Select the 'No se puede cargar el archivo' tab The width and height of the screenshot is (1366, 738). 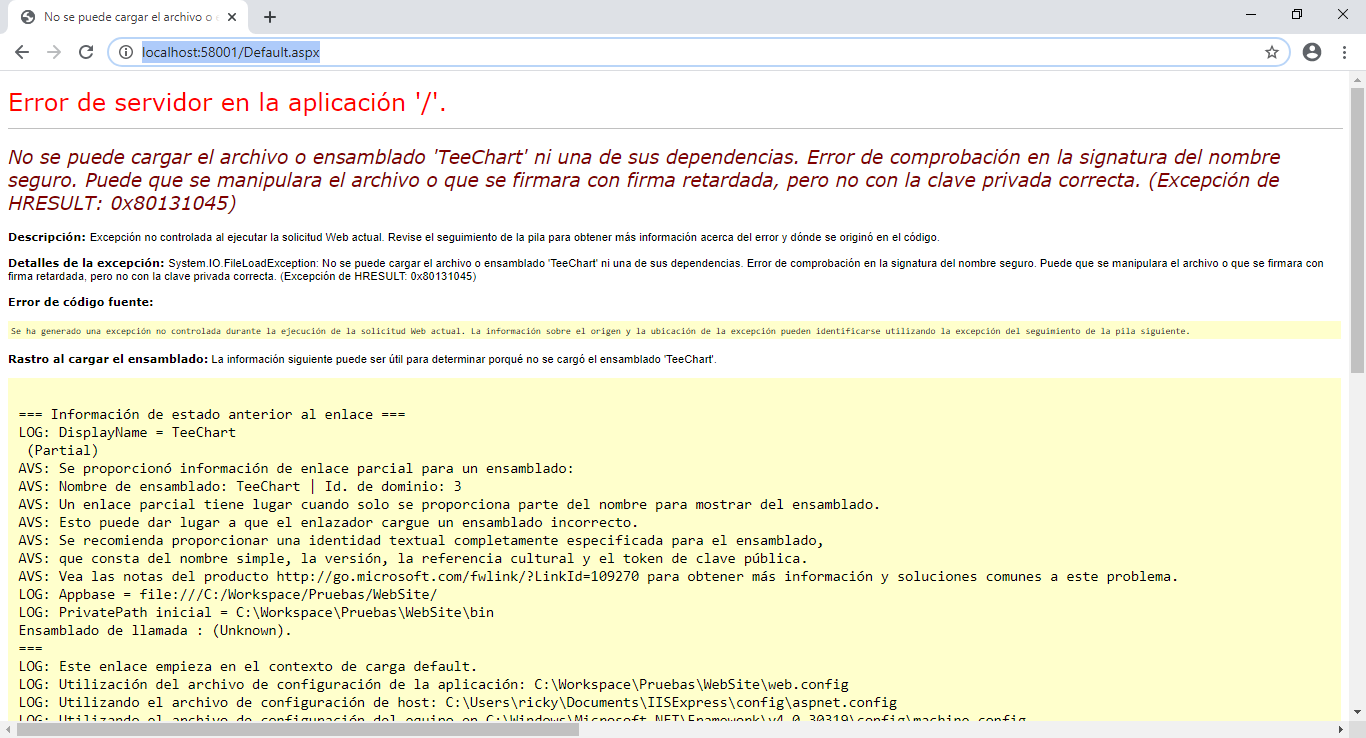pyautogui.click(x=127, y=17)
